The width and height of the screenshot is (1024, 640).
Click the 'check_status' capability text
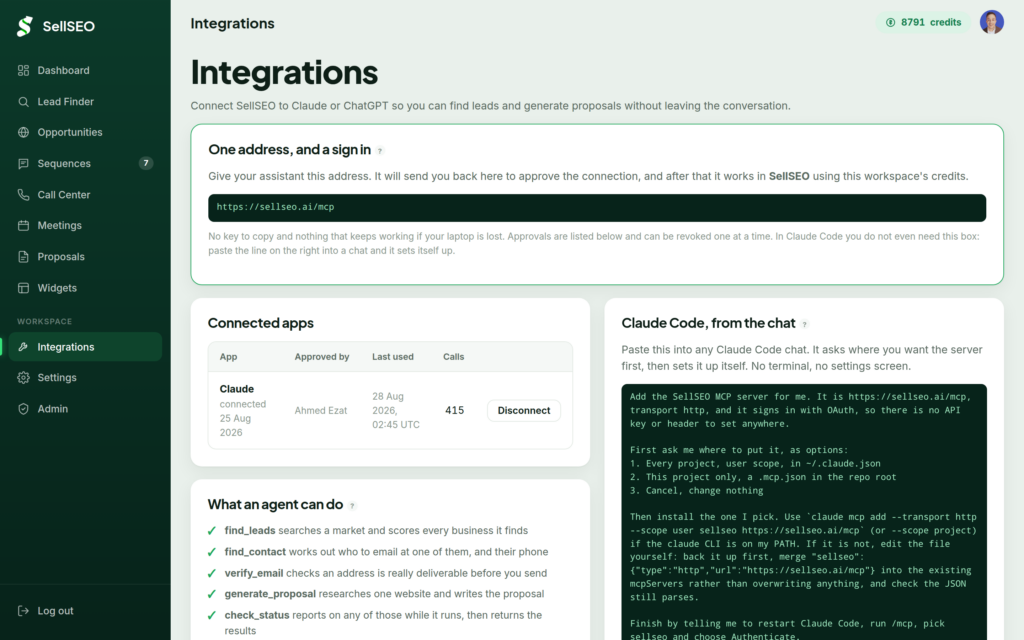(x=257, y=615)
